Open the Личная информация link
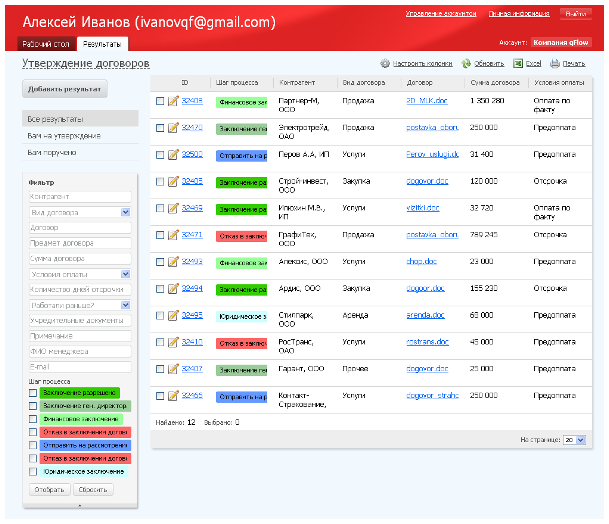The image size is (609, 524). point(519,14)
